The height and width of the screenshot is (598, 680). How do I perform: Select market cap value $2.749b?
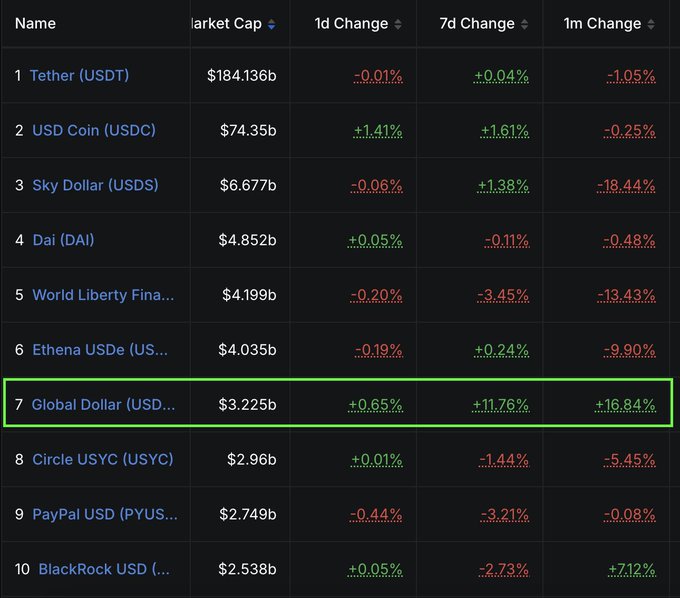[248, 514]
